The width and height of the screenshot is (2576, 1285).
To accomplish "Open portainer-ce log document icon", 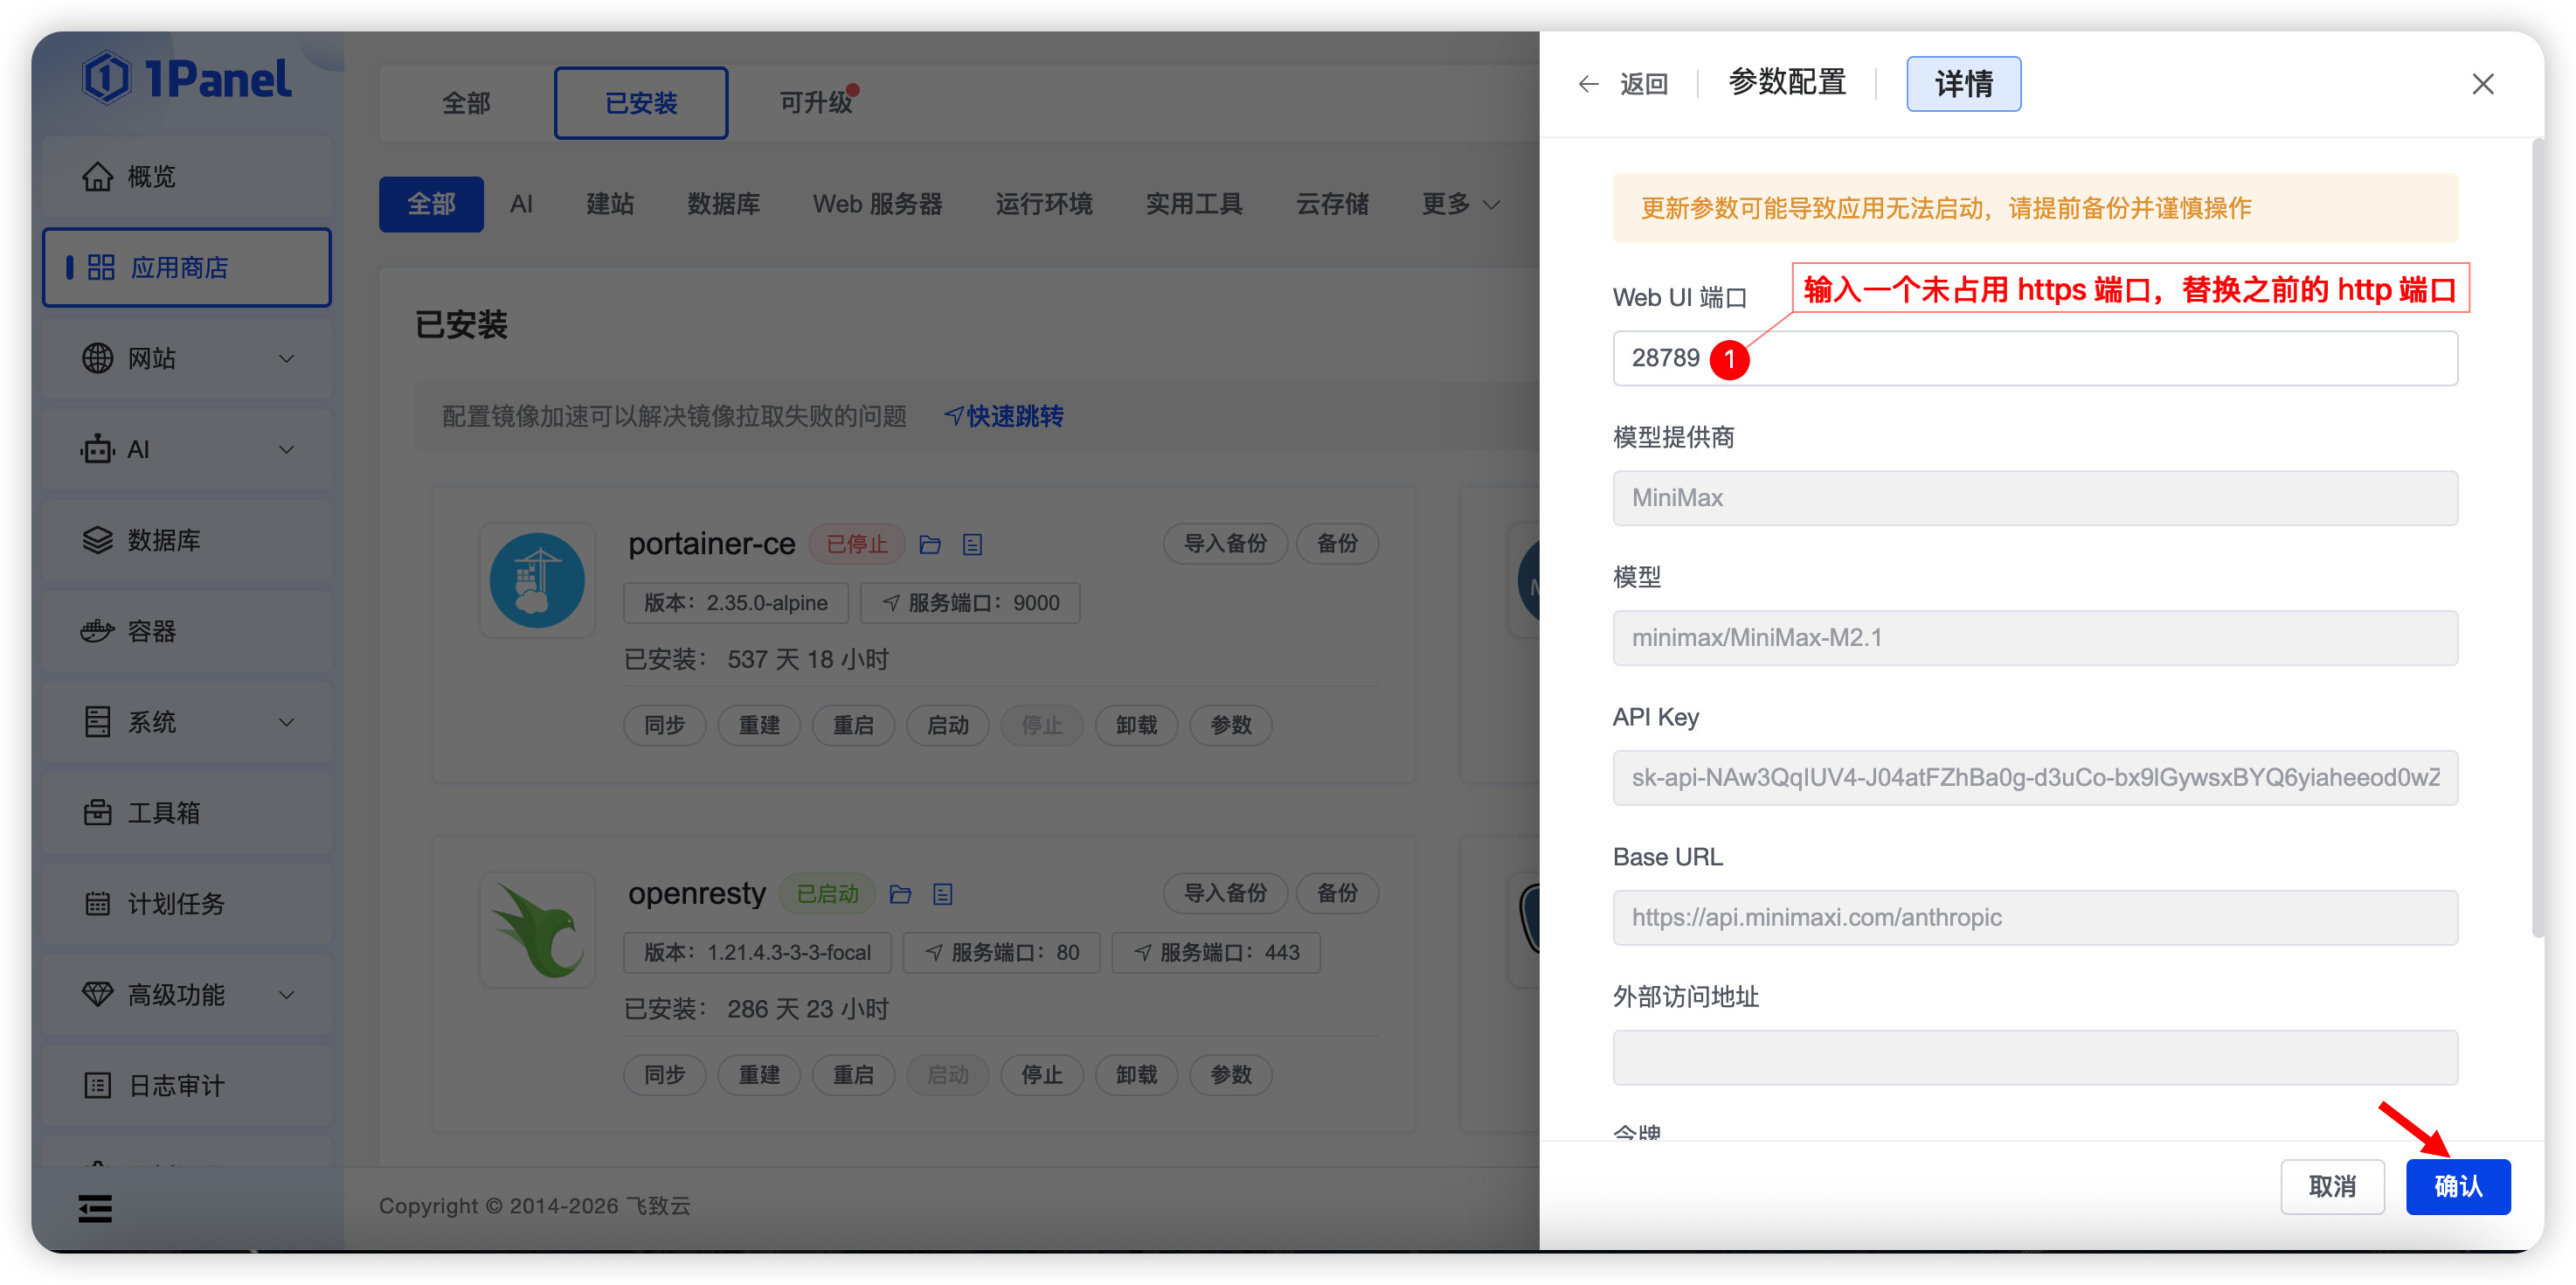I will pos(972,544).
